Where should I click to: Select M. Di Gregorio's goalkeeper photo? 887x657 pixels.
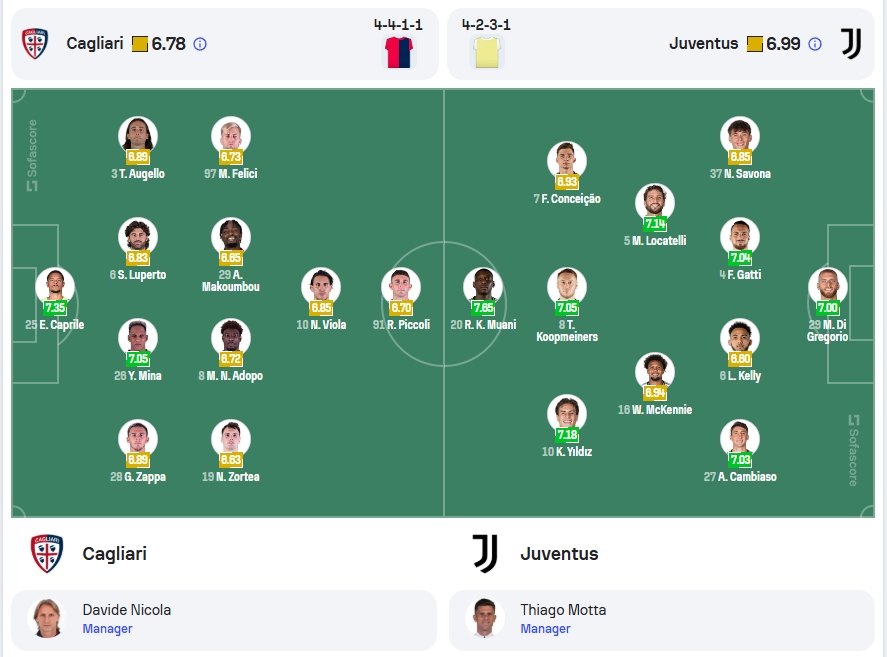point(828,287)
